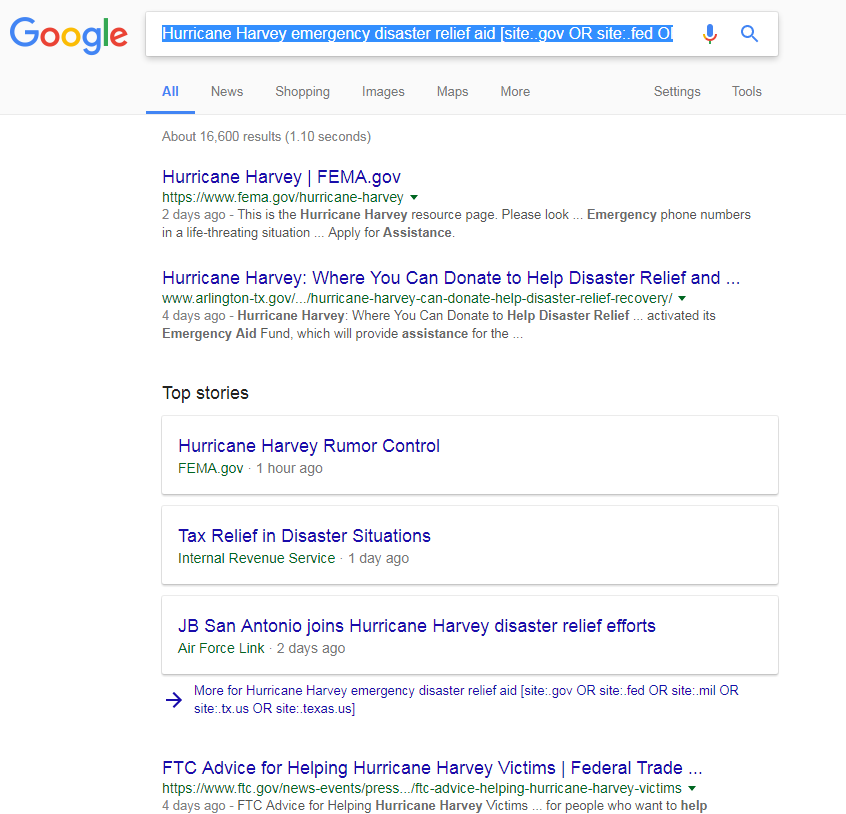Click the arrow icon beside More for Hurricane Harvey
The width and height of the screenshot is (846, 814).
tap(174, 700)
